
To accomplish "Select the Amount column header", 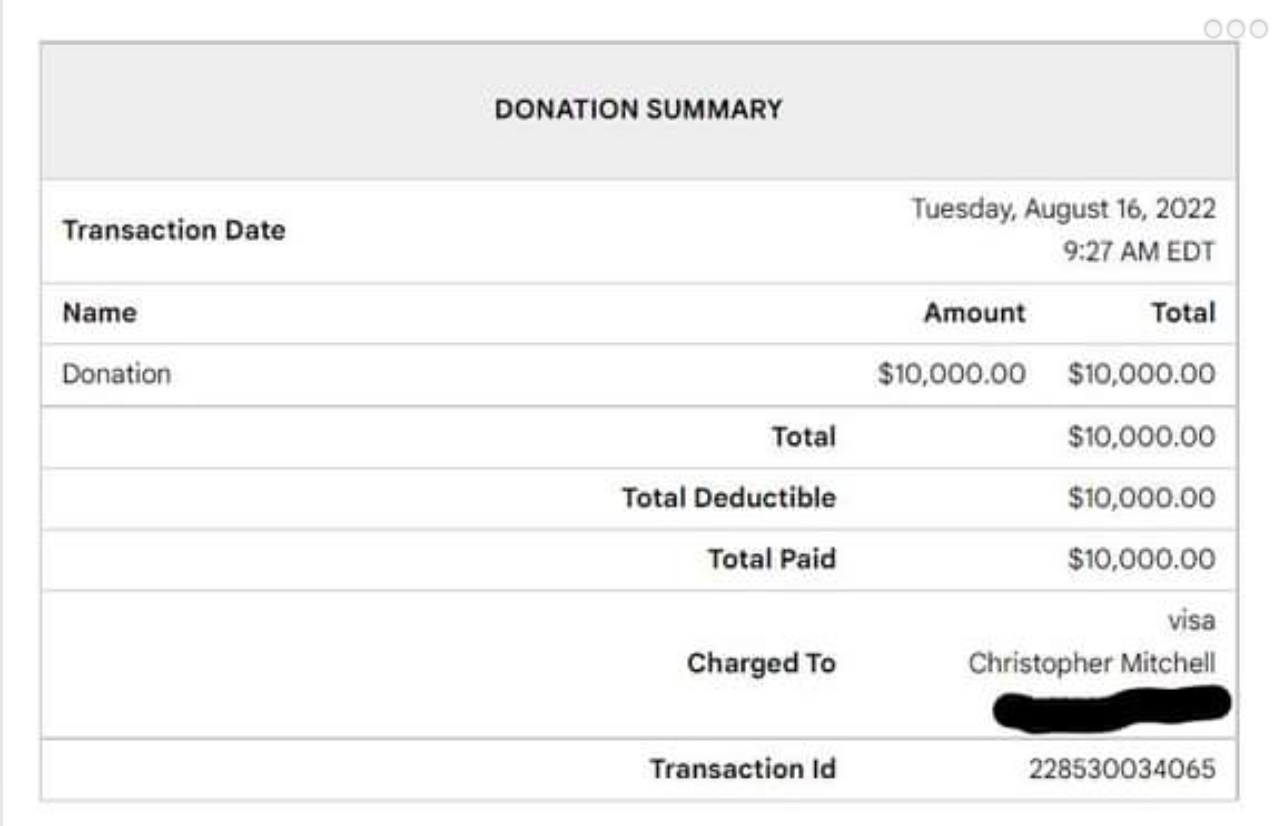I will (x=974, y=313).
